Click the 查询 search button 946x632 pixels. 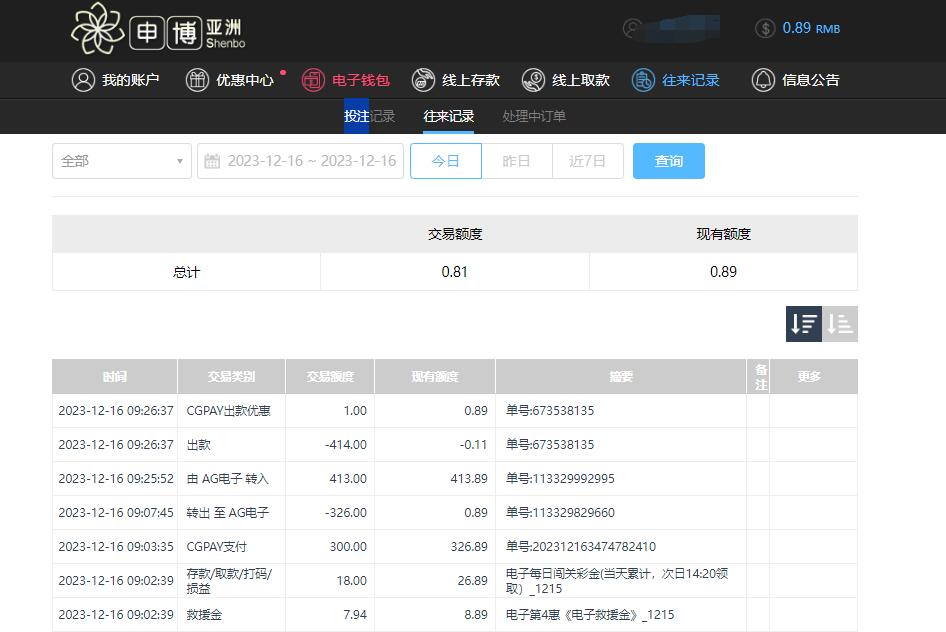pos(668,161)
